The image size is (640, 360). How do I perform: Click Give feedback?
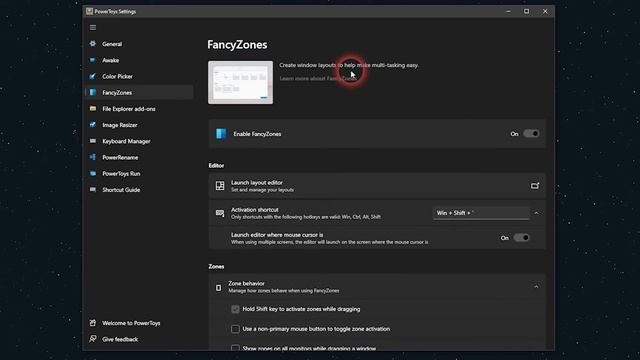click(x=139, y=339)
